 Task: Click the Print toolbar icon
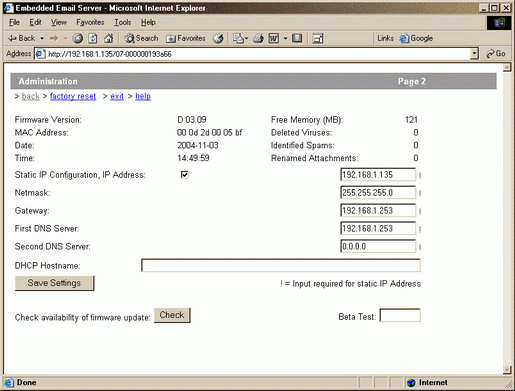pyautogui.click(x=258, y=38)
